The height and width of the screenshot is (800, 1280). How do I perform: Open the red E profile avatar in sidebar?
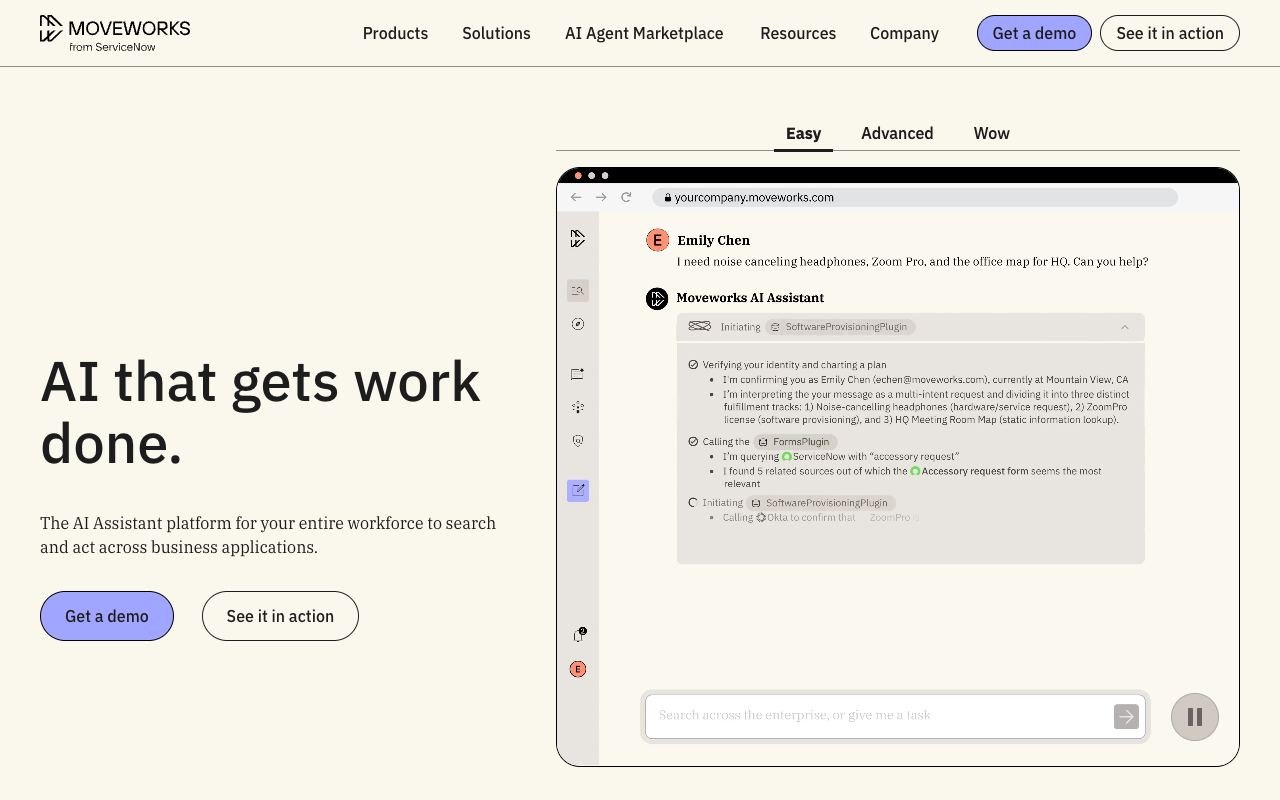coord(578,669)
